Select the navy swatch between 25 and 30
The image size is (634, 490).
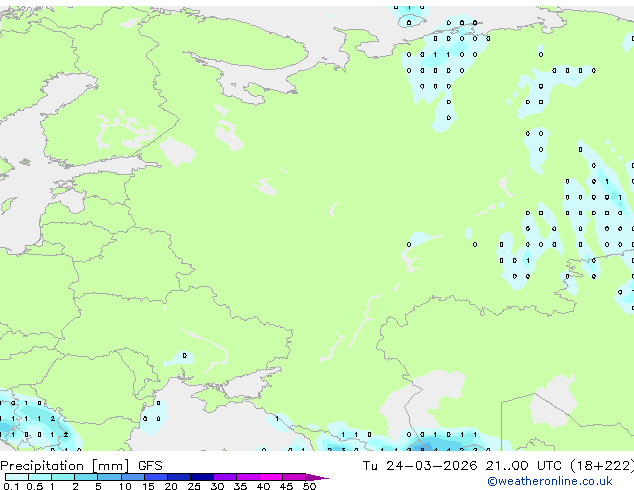coord(202,477)
